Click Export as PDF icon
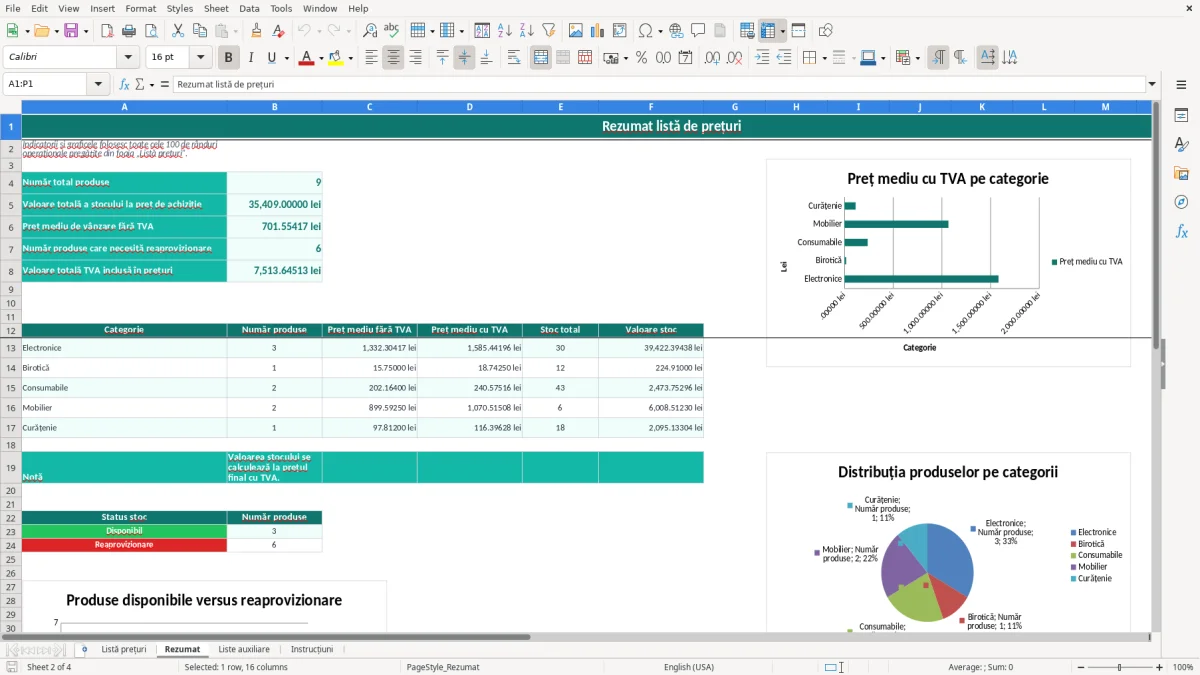Image resolution: width=1200 pixels, height=675 pixels. 107,31
